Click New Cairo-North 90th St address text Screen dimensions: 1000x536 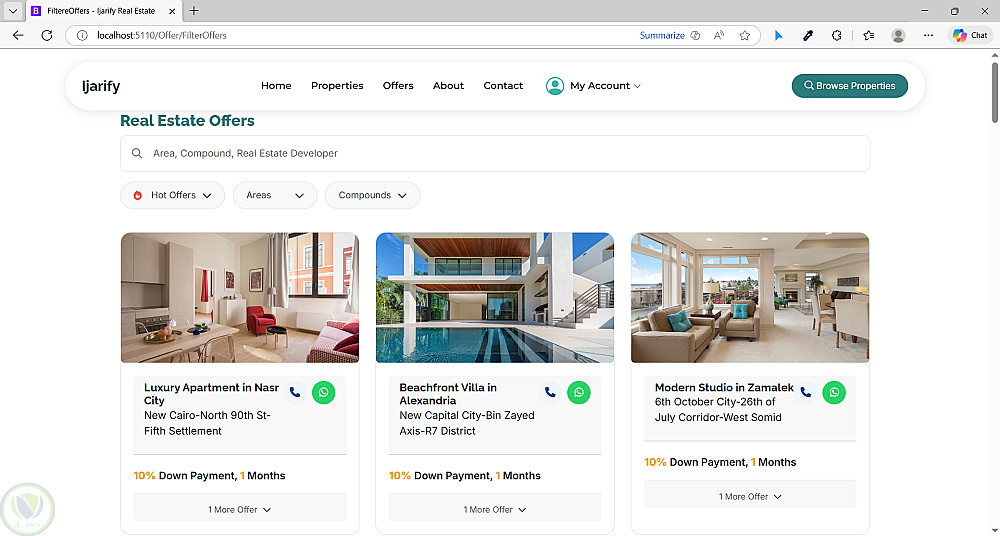(207, 423)
